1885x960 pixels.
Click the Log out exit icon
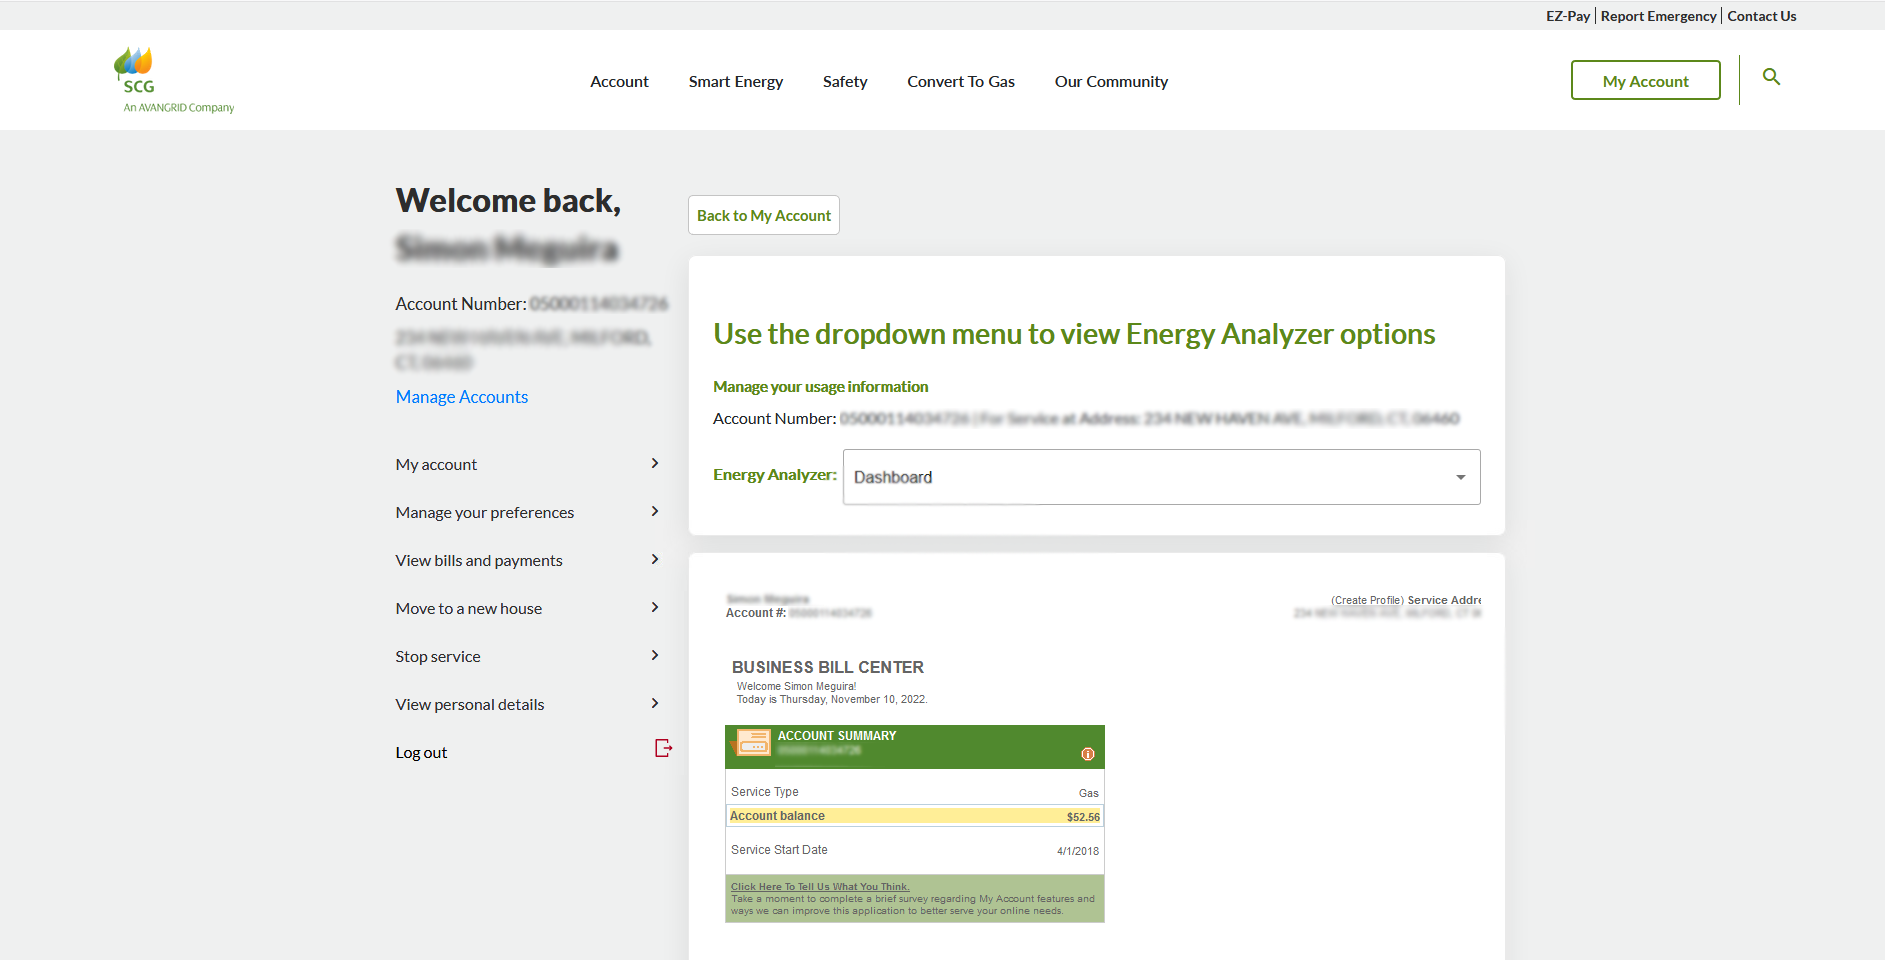pyautogui.click(x=663, y=748)
